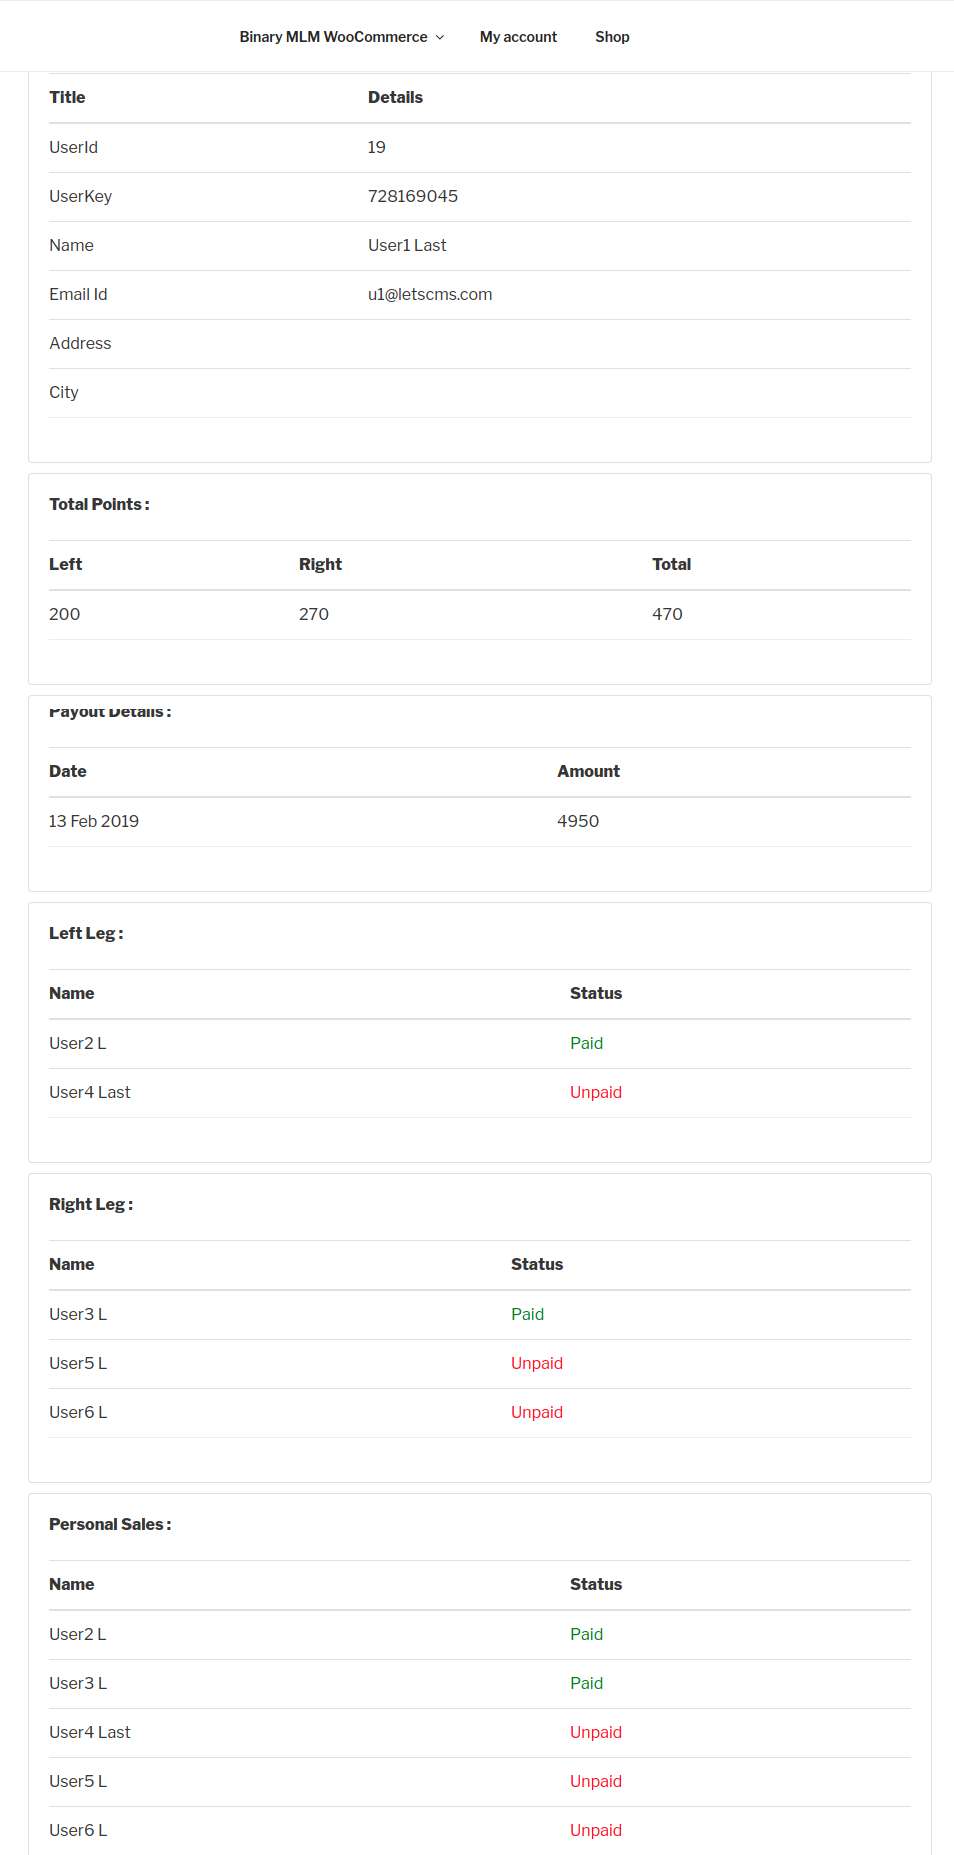Select the payout date 13 Feb 2019
The image size is (954, 1855).
(x=94, y=821)
